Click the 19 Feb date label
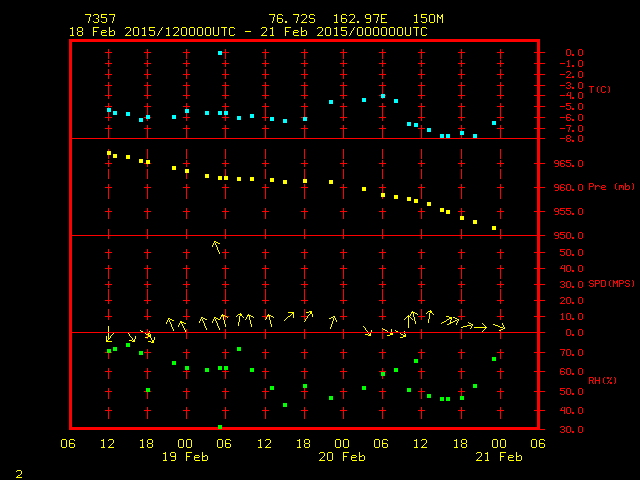The image size is (640, 480). 186,456
